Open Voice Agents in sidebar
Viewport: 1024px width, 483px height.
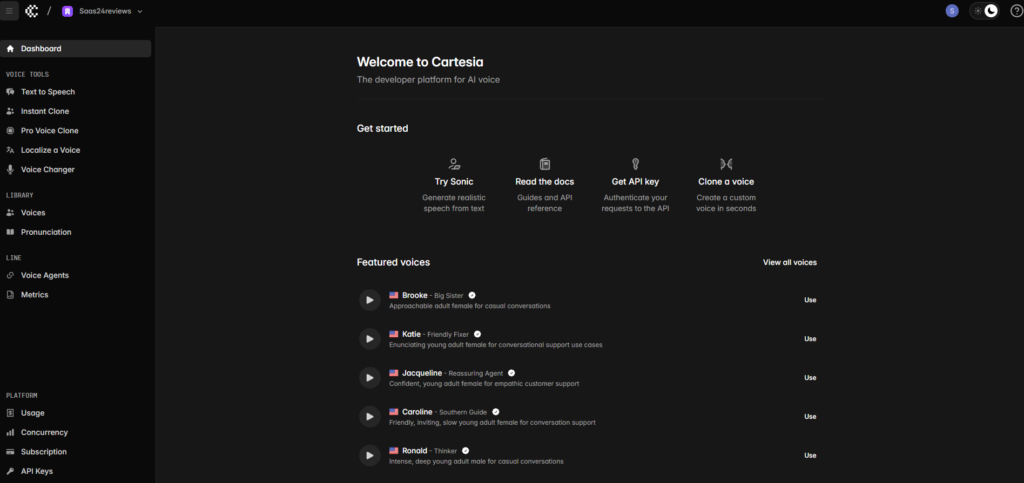pyautogui.click(x=44, y=275)
